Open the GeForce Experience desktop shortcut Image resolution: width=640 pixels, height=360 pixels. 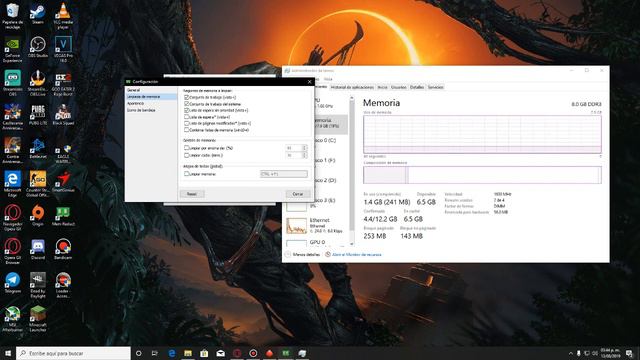[12, 49]
